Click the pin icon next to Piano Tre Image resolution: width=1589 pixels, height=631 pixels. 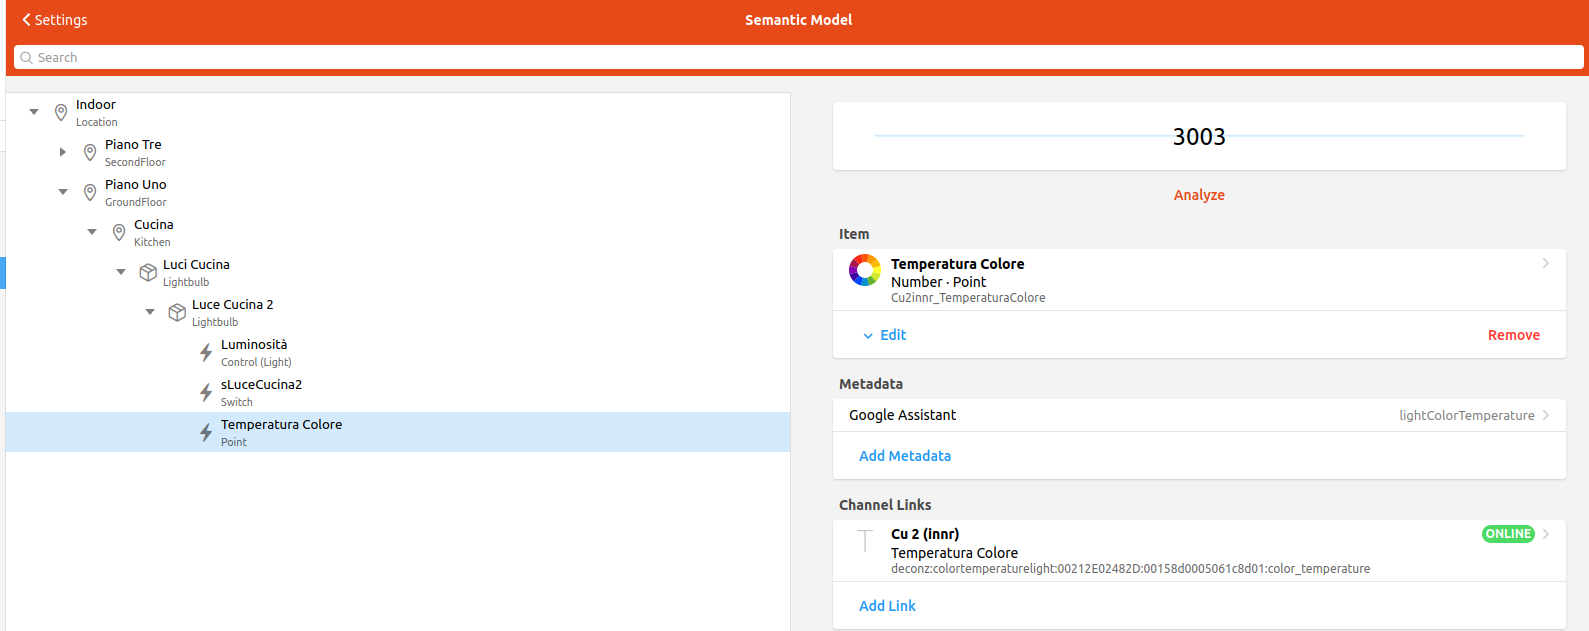tap(90, 152)
